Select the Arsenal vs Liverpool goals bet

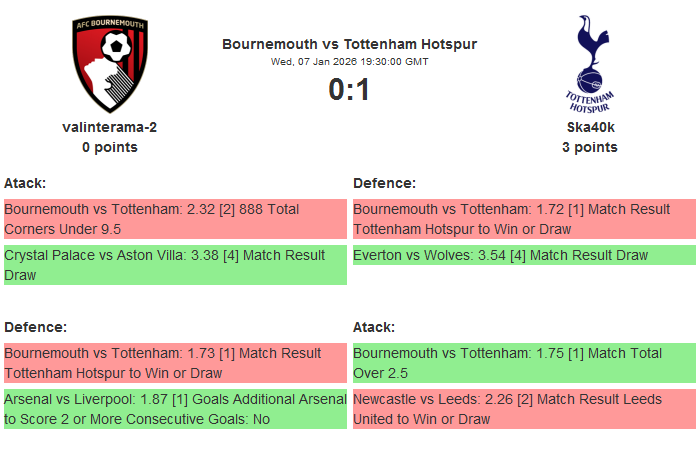(x=174, y=409)
